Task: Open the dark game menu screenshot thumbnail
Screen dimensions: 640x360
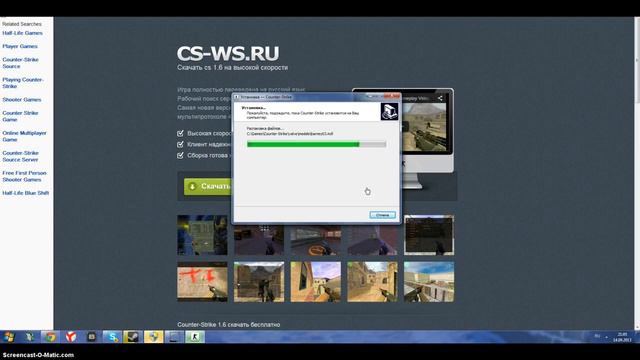Action: tap(429, 235)
